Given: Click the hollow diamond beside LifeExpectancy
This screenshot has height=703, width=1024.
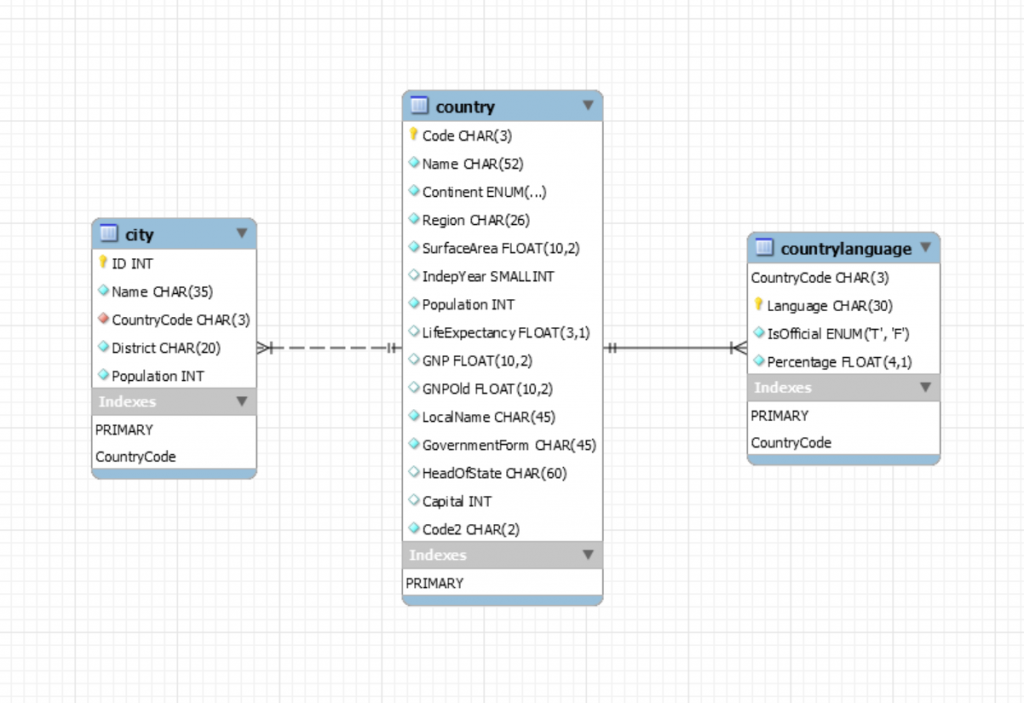Looking at the screenshot, I should pos(413,331).
